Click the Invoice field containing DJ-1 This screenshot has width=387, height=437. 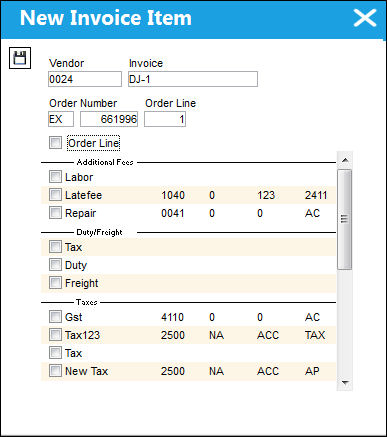click(x=193, y=79)
